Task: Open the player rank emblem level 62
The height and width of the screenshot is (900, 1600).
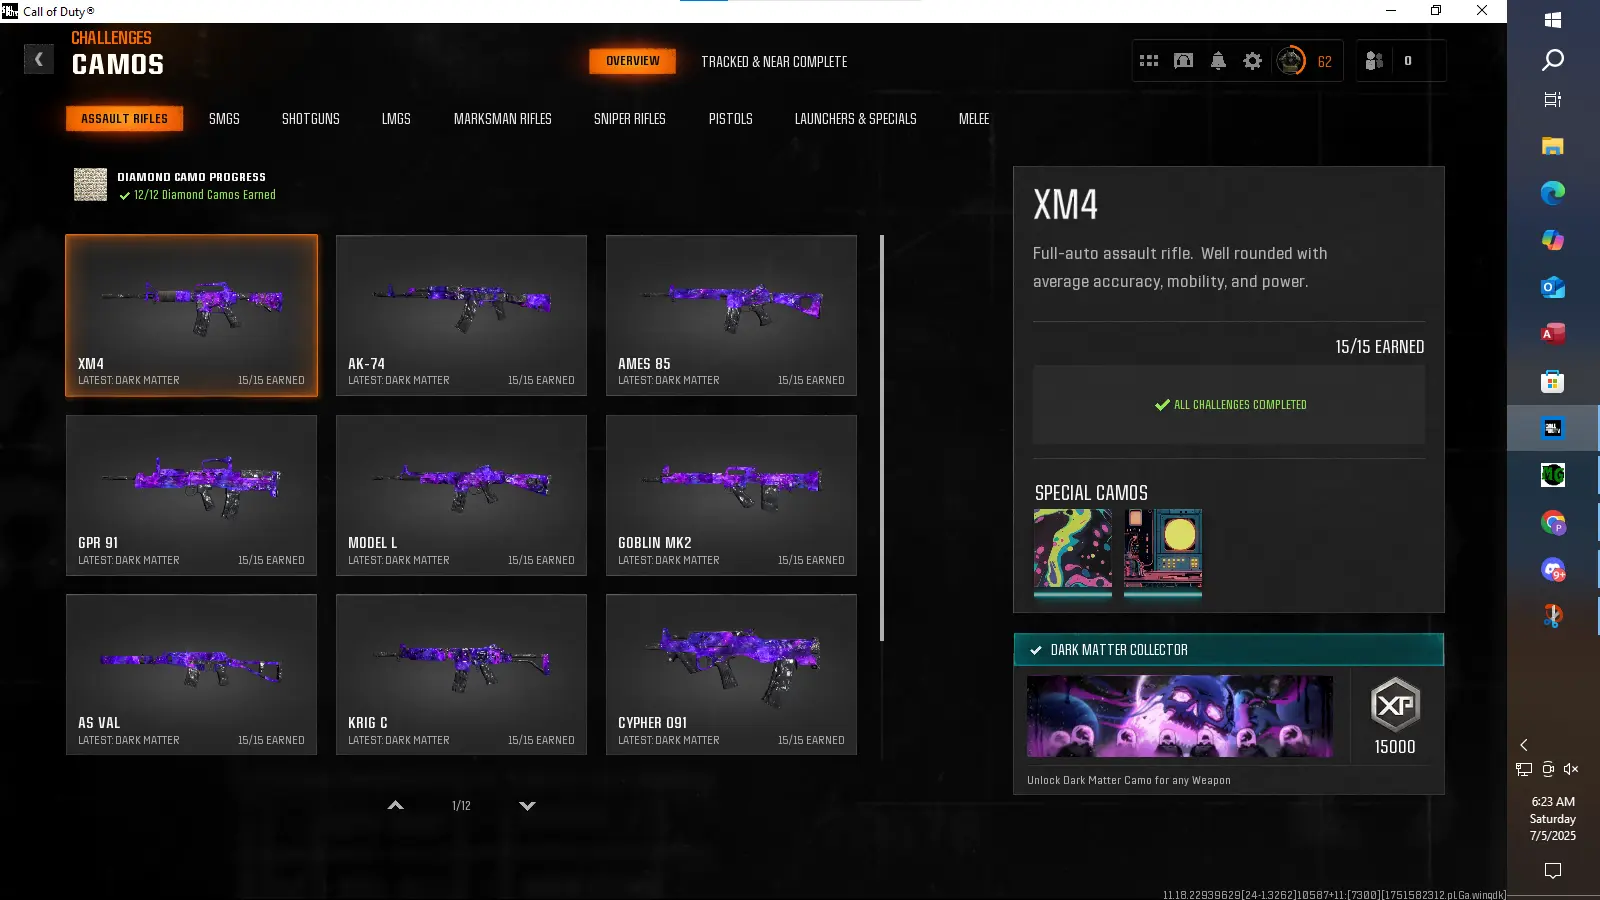Action: pos(1291,61)
